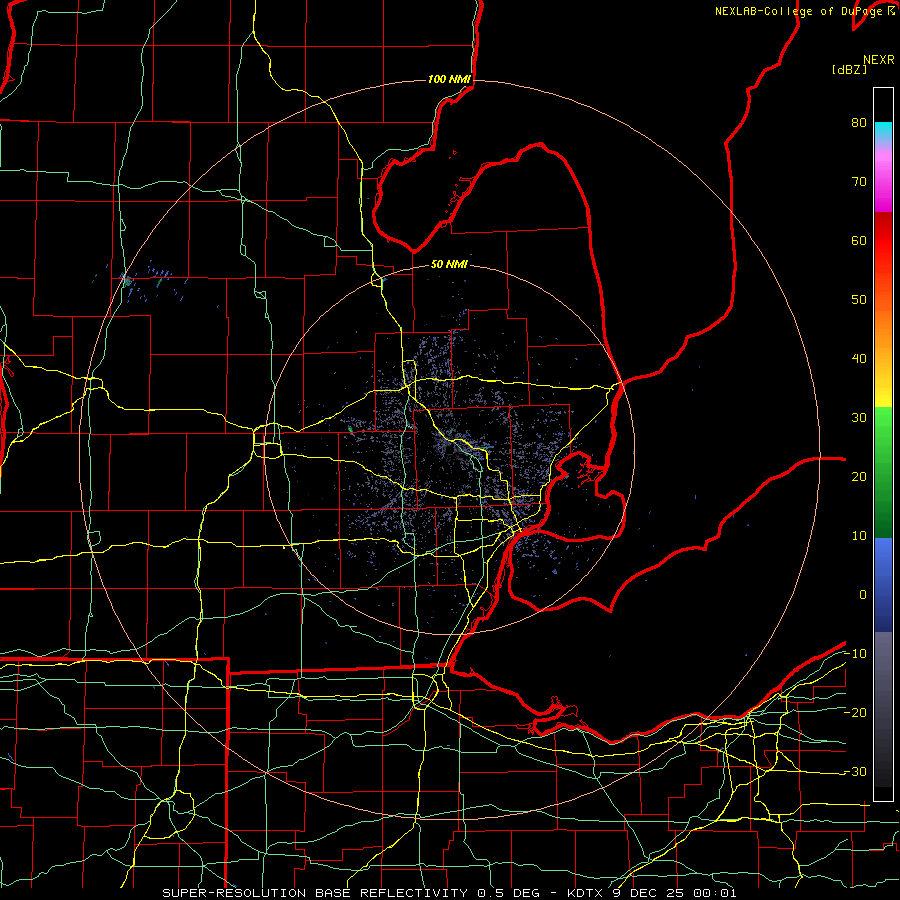Click the [dBZ] unit label
This screenshot has width=900, height=900.
[x=849, y=69]
